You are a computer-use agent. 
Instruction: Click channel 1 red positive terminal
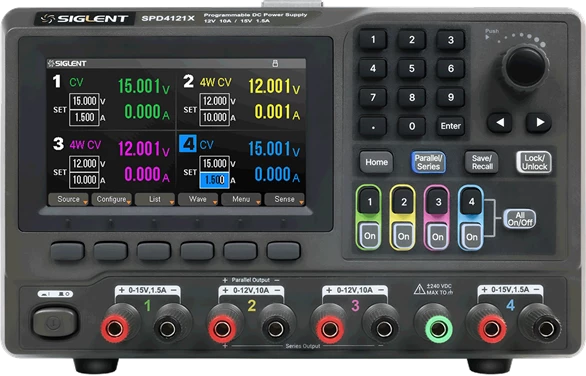point(116,329)
